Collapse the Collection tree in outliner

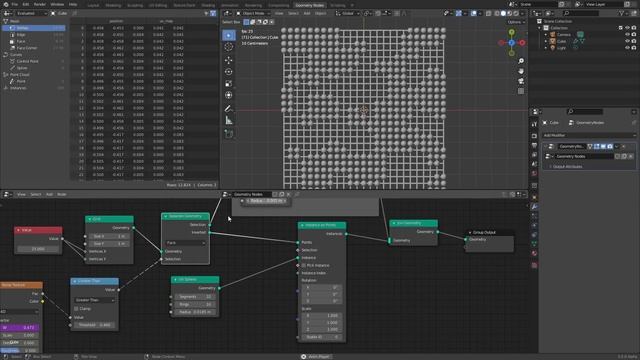point(540,28)
